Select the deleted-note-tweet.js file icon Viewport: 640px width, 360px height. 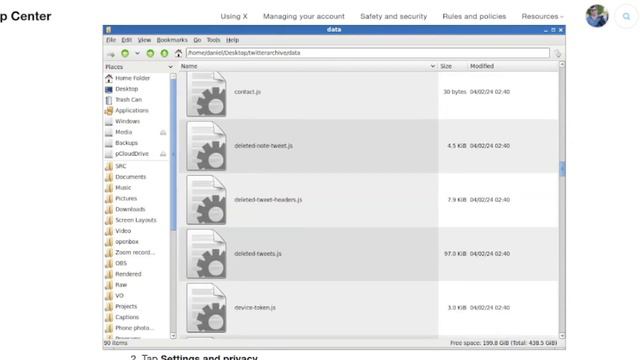207,146
